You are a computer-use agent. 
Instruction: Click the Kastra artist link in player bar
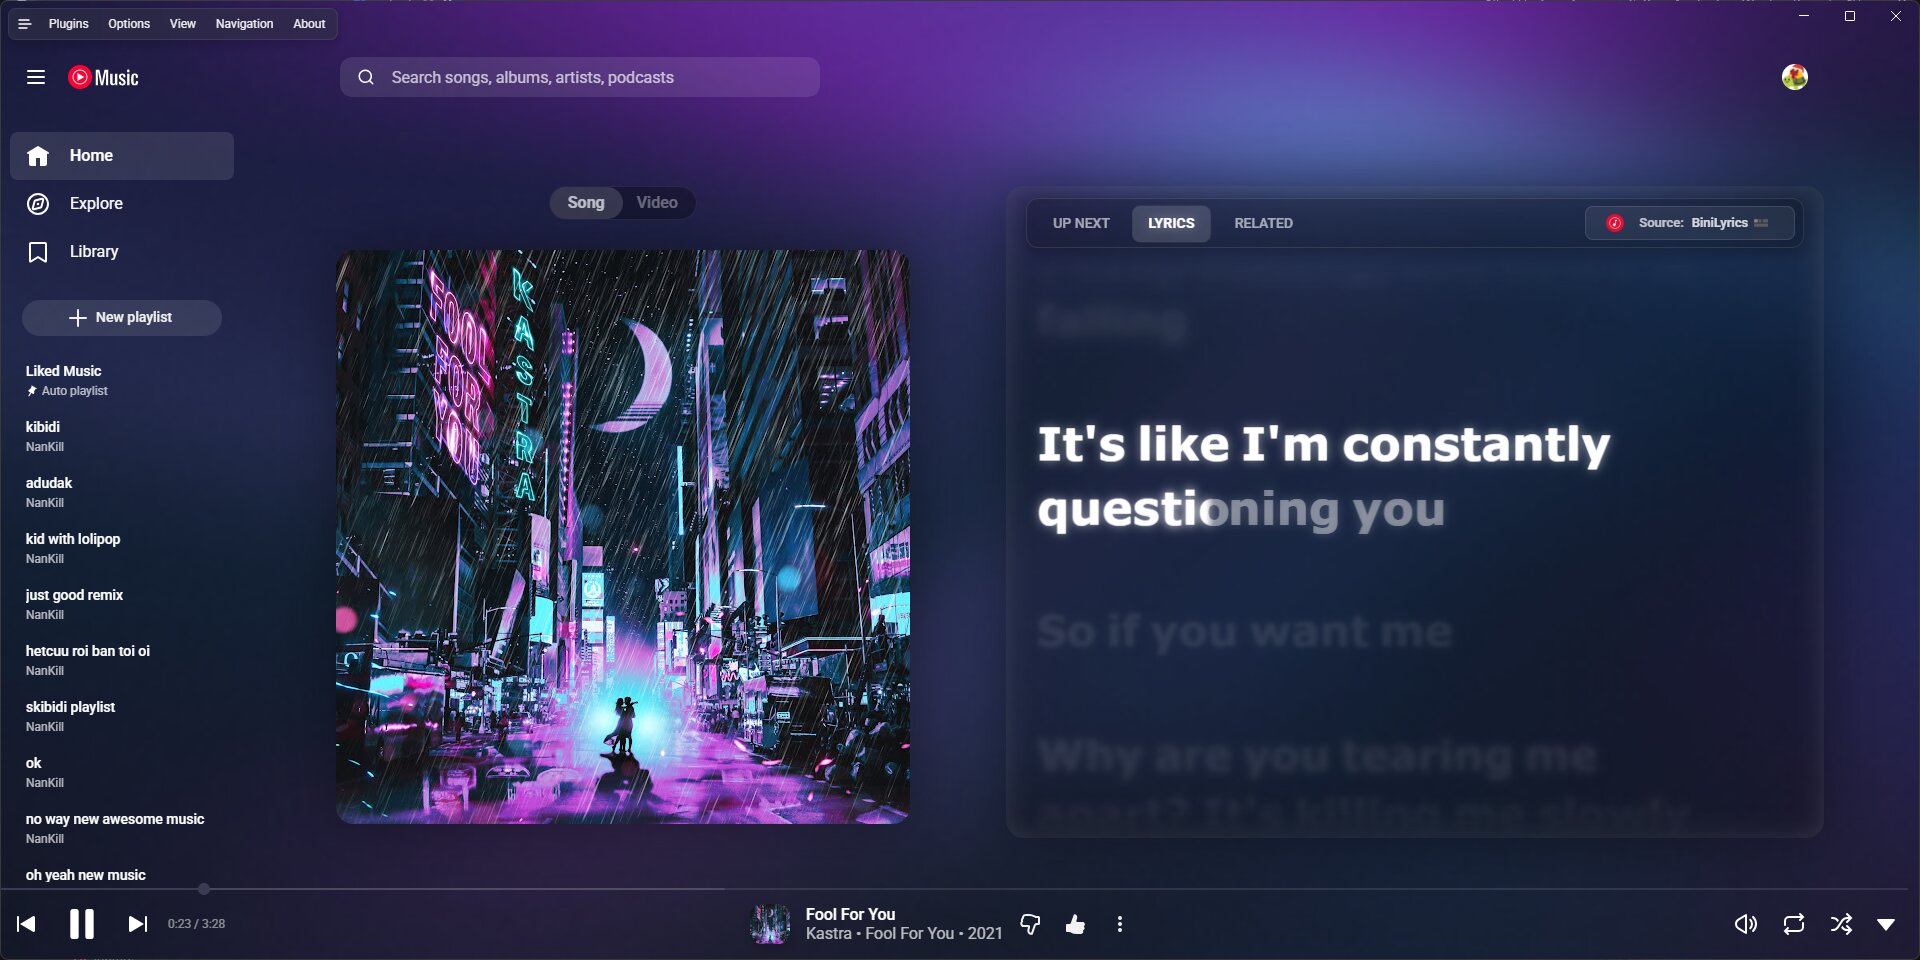coord(829,933)
